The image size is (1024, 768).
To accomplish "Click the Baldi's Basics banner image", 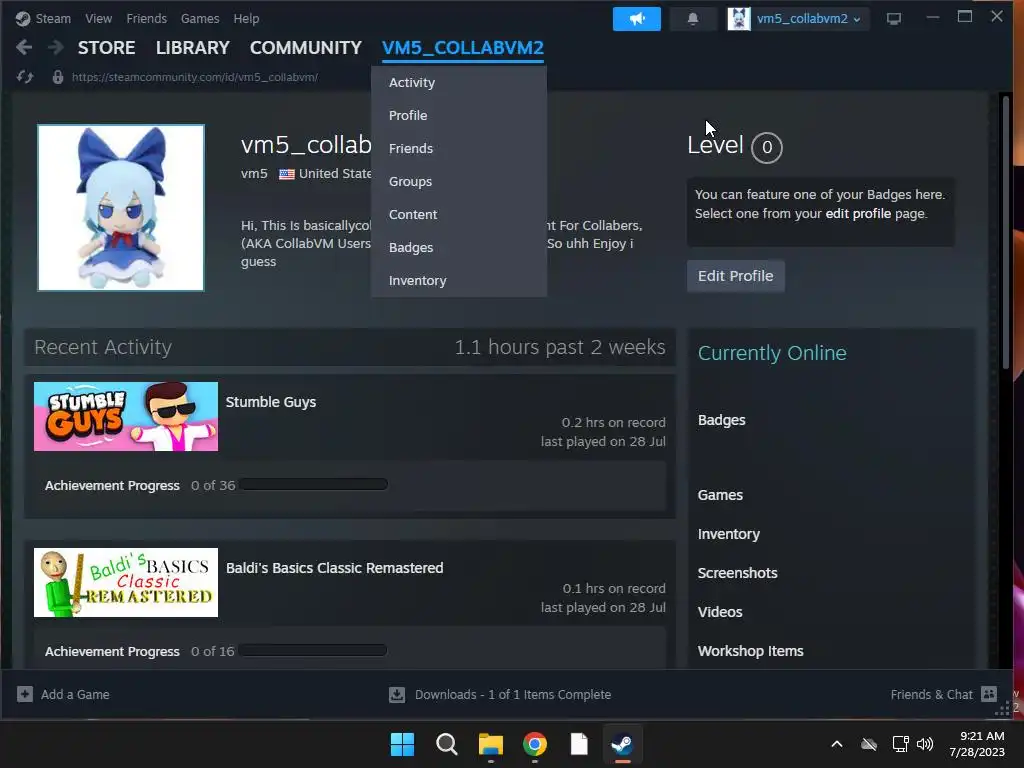I will (126, 582).
